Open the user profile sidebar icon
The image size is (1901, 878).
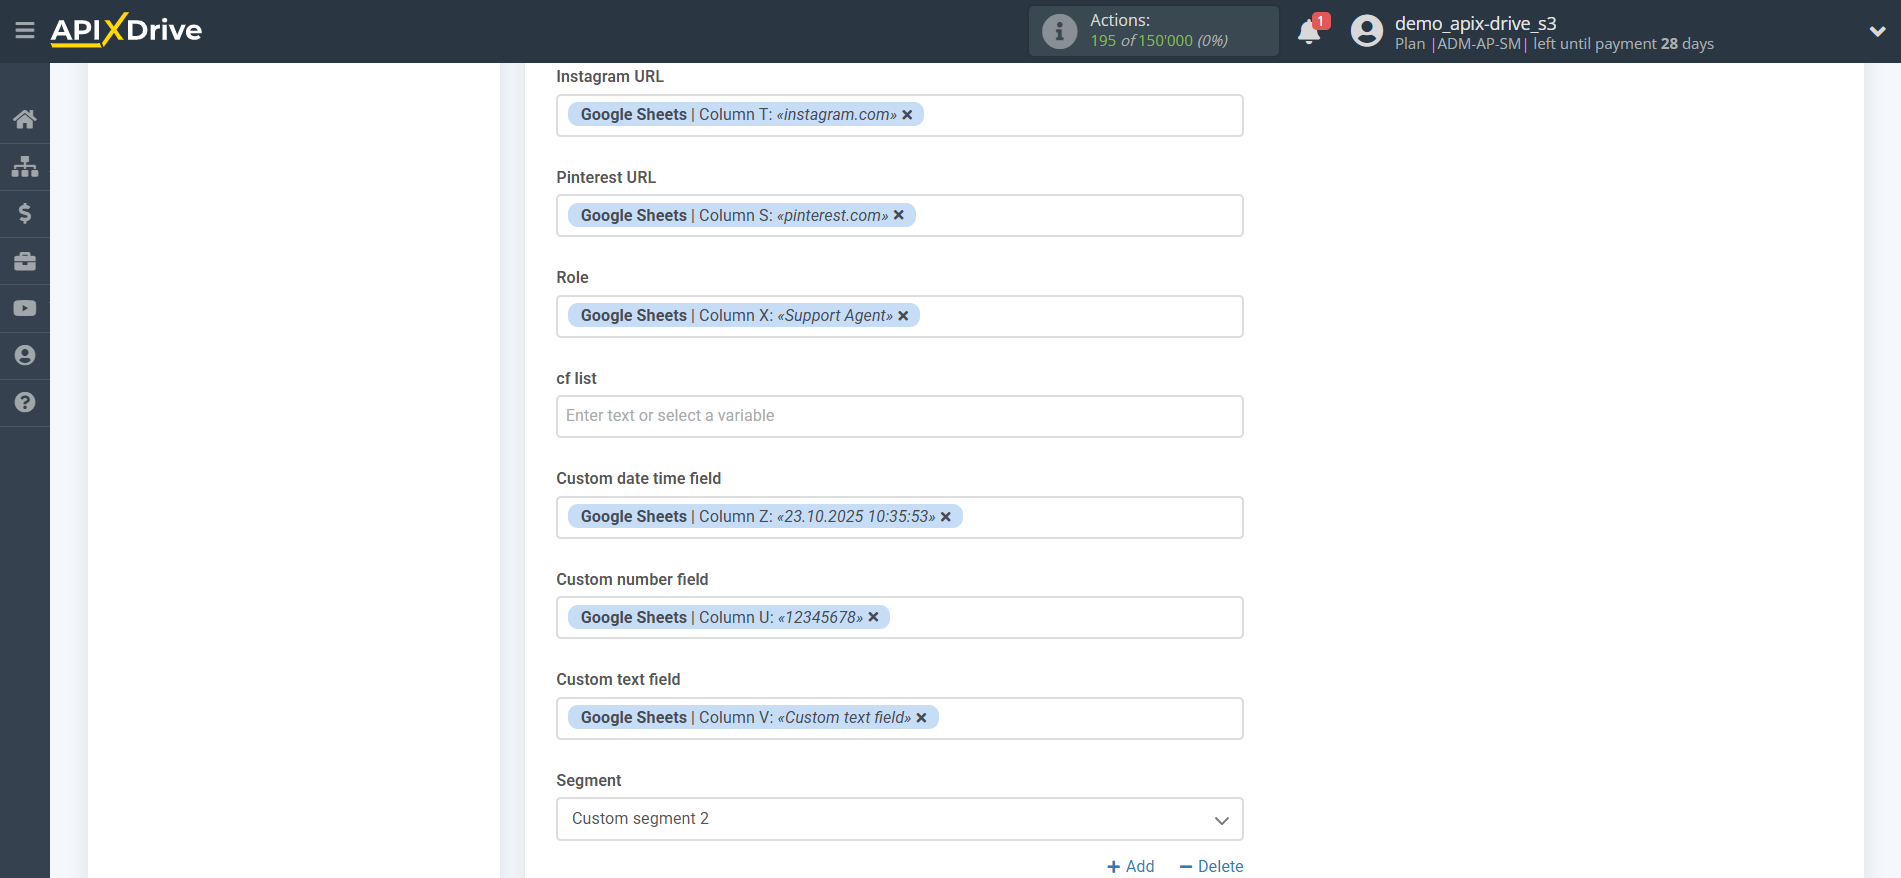coord(25,355)
